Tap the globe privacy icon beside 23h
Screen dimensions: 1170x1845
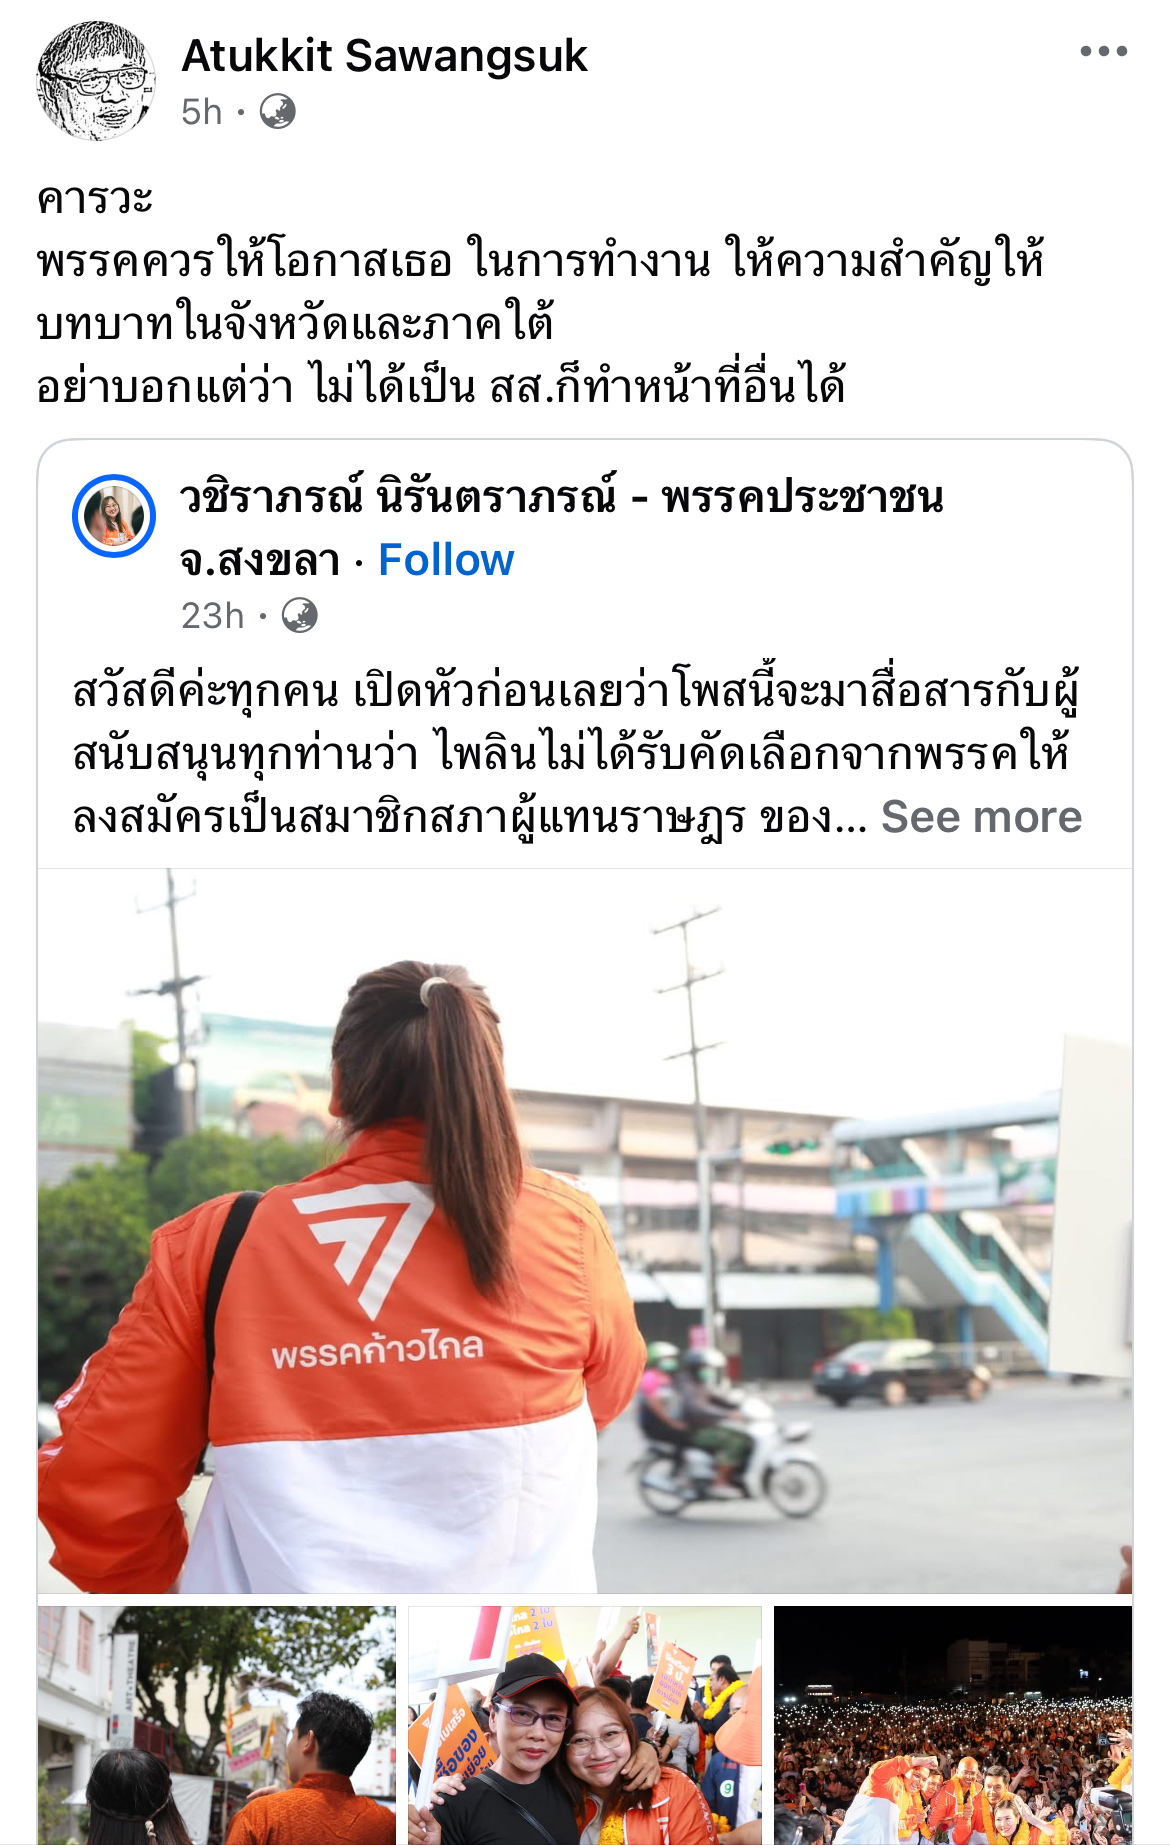click(x=299, y=616)
